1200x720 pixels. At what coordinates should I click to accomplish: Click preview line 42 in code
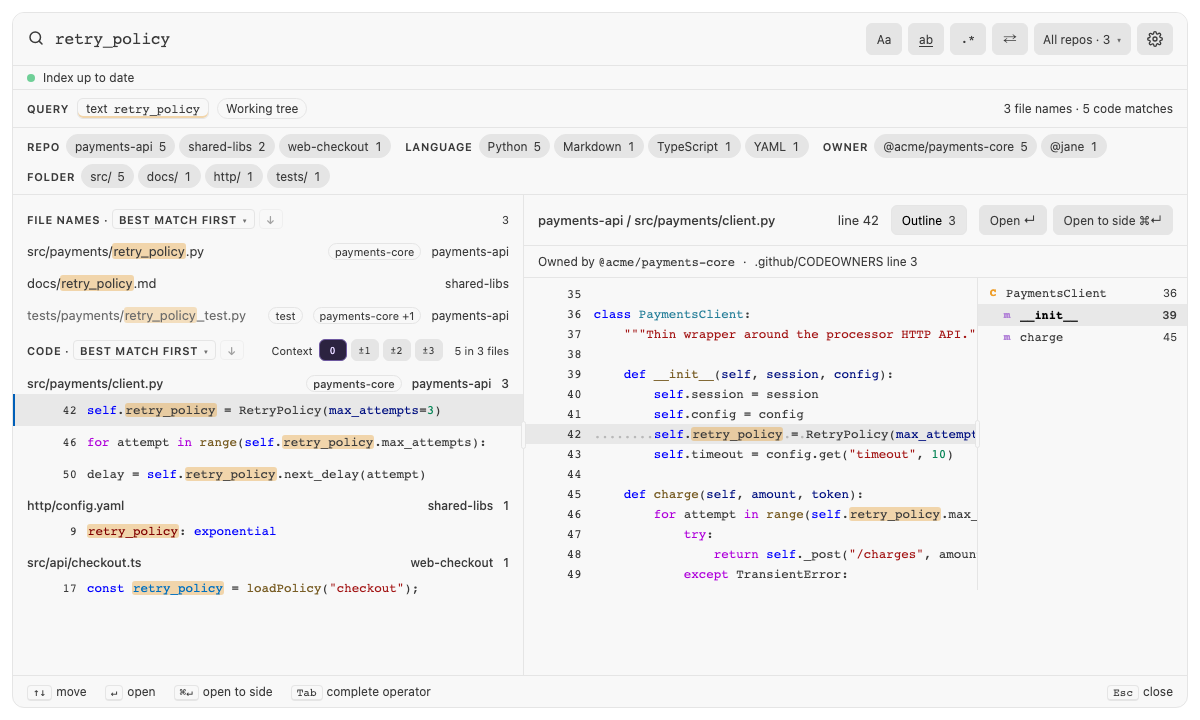click(751, 434)
